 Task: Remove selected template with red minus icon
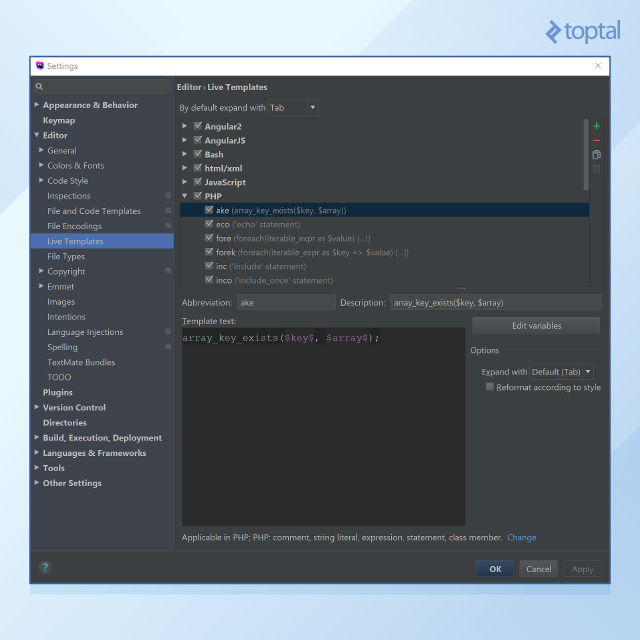[x=596, y=140]
